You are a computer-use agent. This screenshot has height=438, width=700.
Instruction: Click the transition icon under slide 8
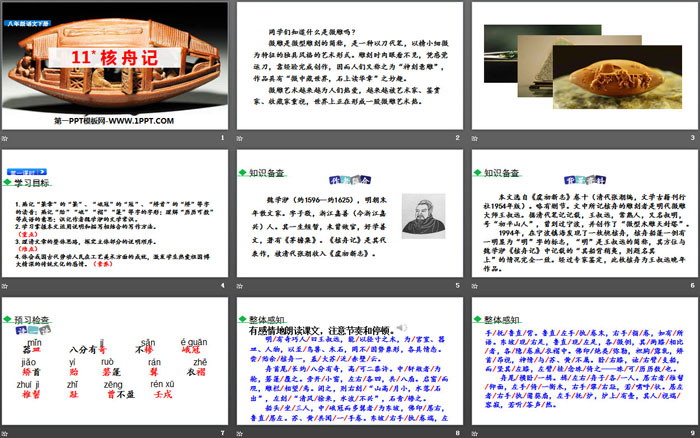241,430
